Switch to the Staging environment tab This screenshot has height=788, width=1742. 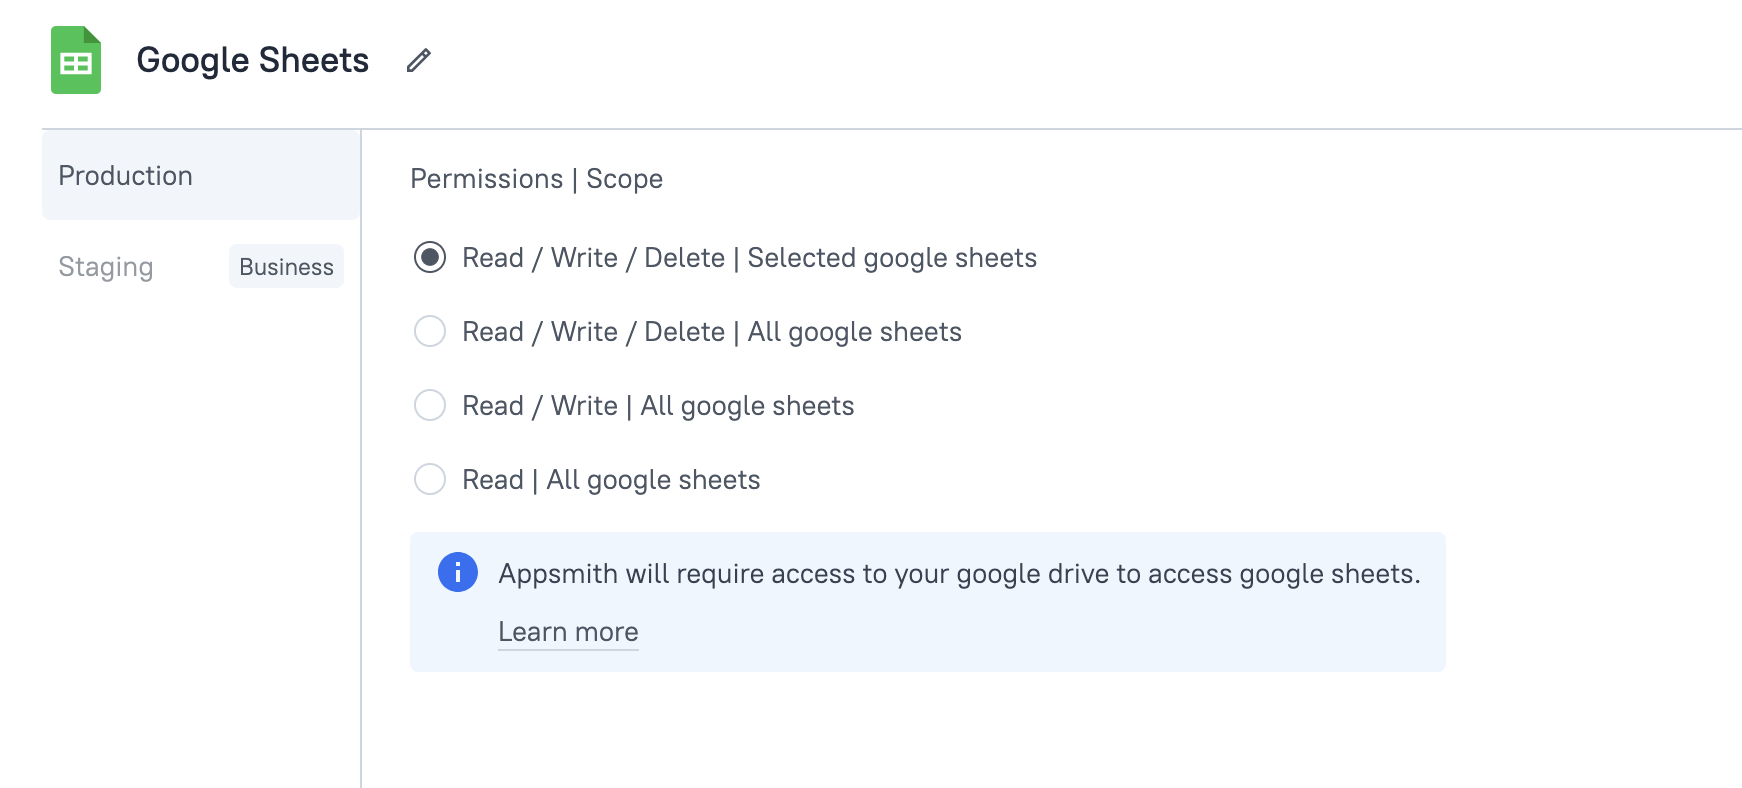pyautogui.click(x=105, y=266)
